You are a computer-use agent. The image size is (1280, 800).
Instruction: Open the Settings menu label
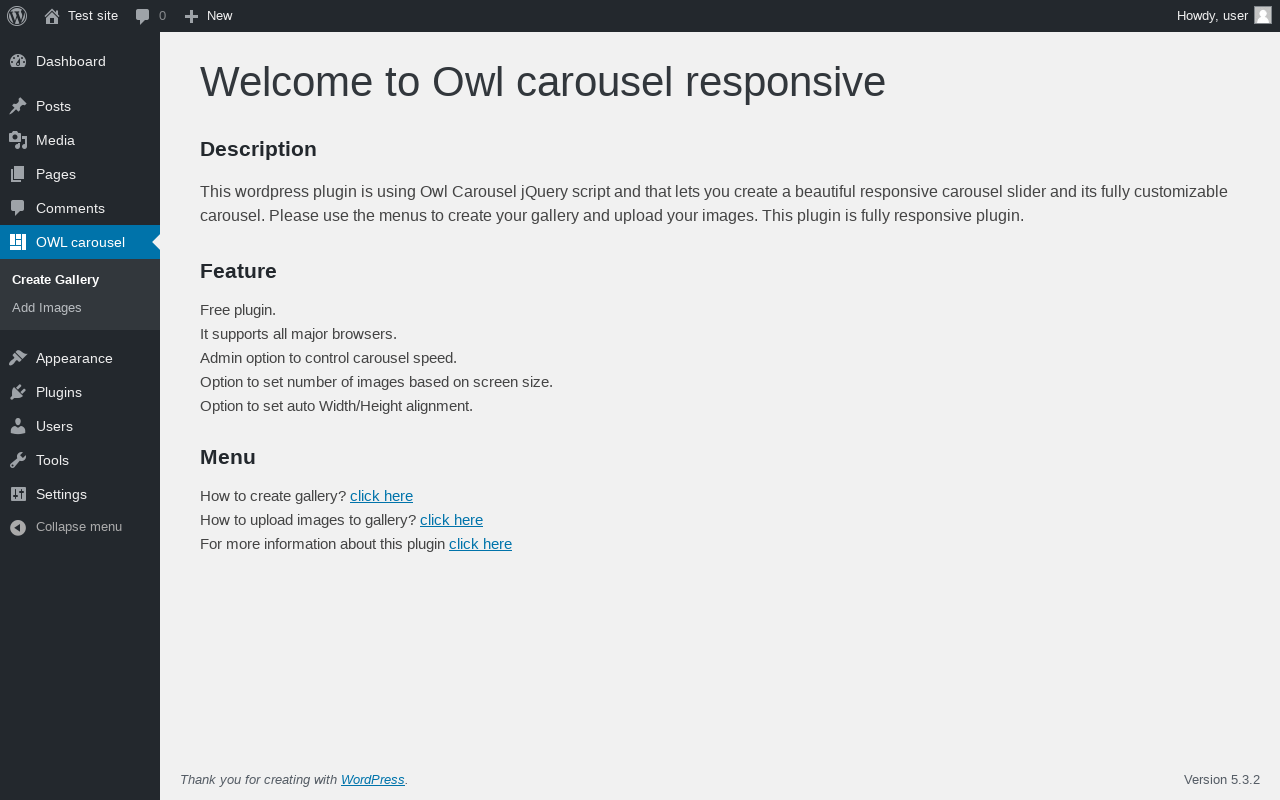coord(61,494)
